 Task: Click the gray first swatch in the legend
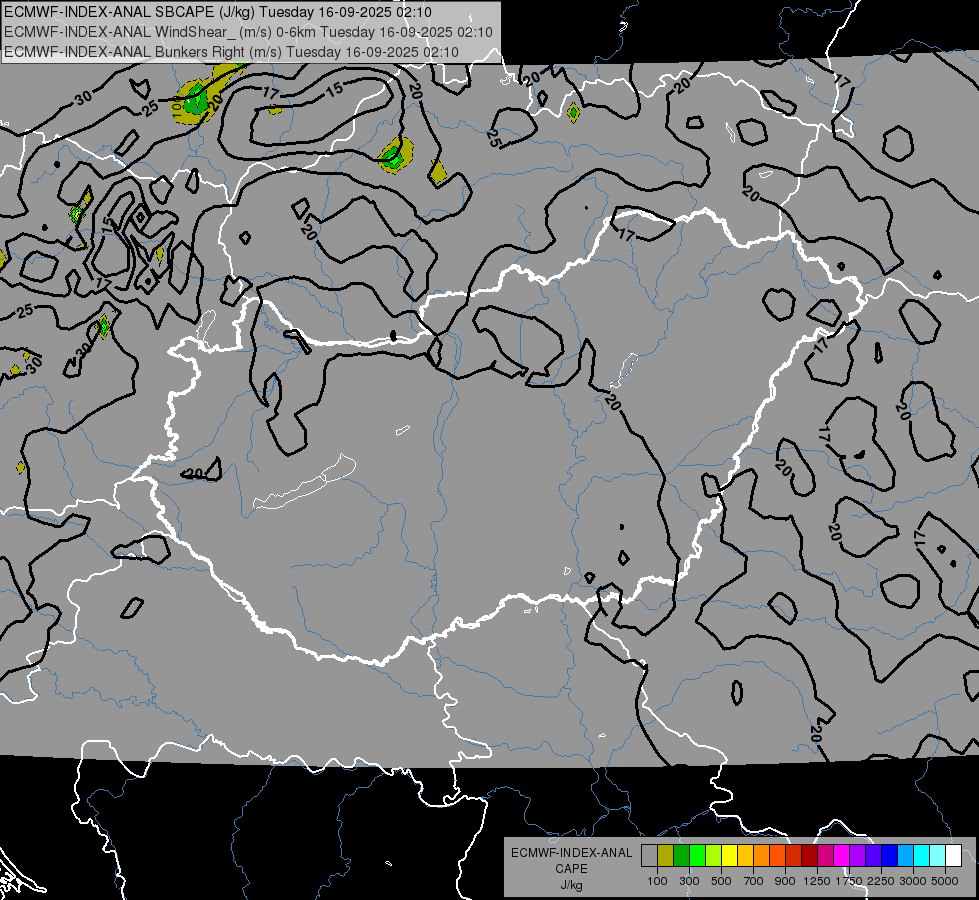[649, 856]
